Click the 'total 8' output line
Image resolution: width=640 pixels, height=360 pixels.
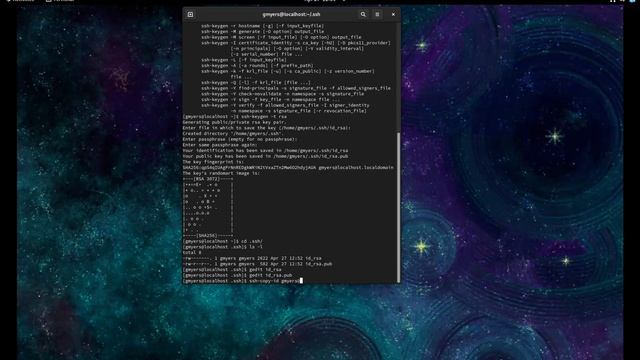(192, 253)
